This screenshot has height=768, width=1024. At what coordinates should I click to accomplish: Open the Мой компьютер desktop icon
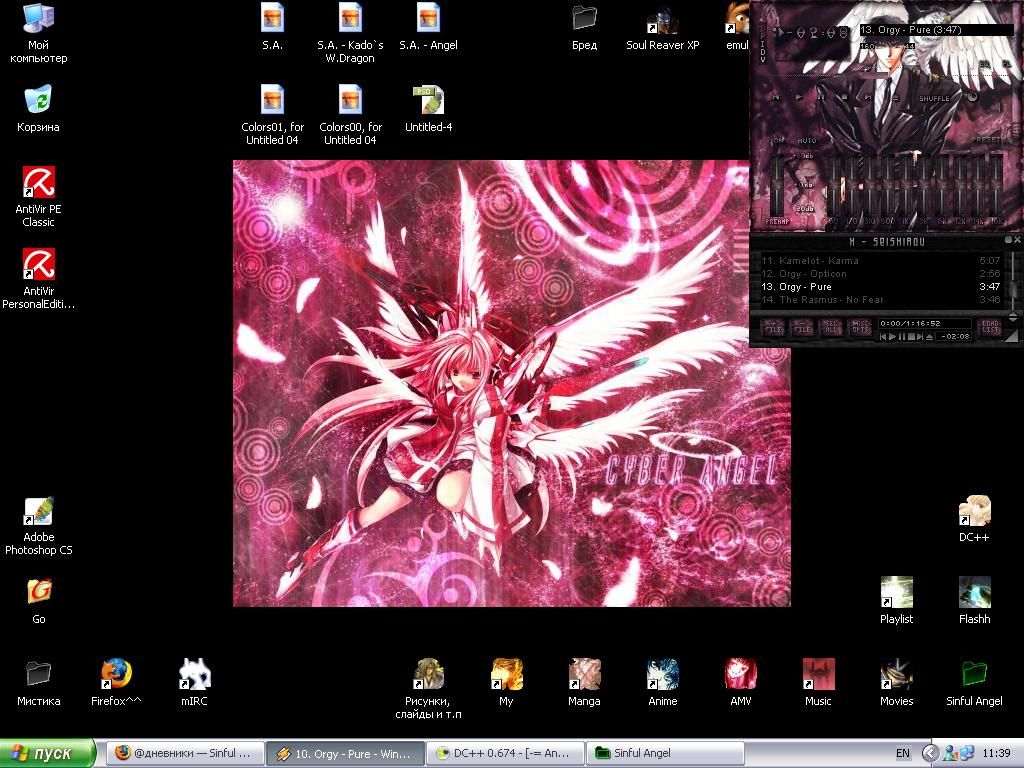[x=39, y=33]
